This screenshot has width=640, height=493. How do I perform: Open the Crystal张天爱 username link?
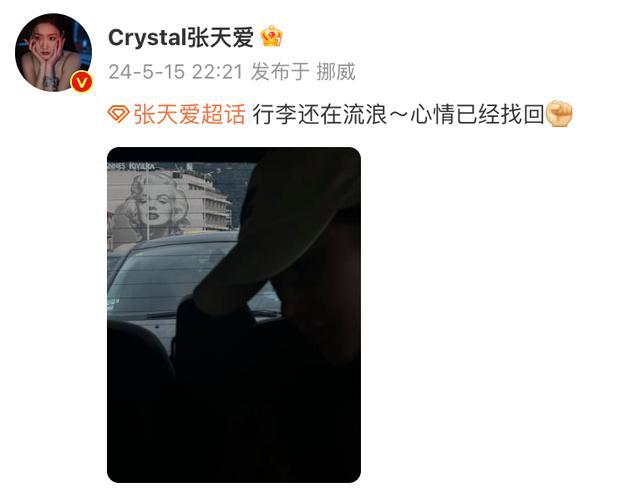(181, 38)
